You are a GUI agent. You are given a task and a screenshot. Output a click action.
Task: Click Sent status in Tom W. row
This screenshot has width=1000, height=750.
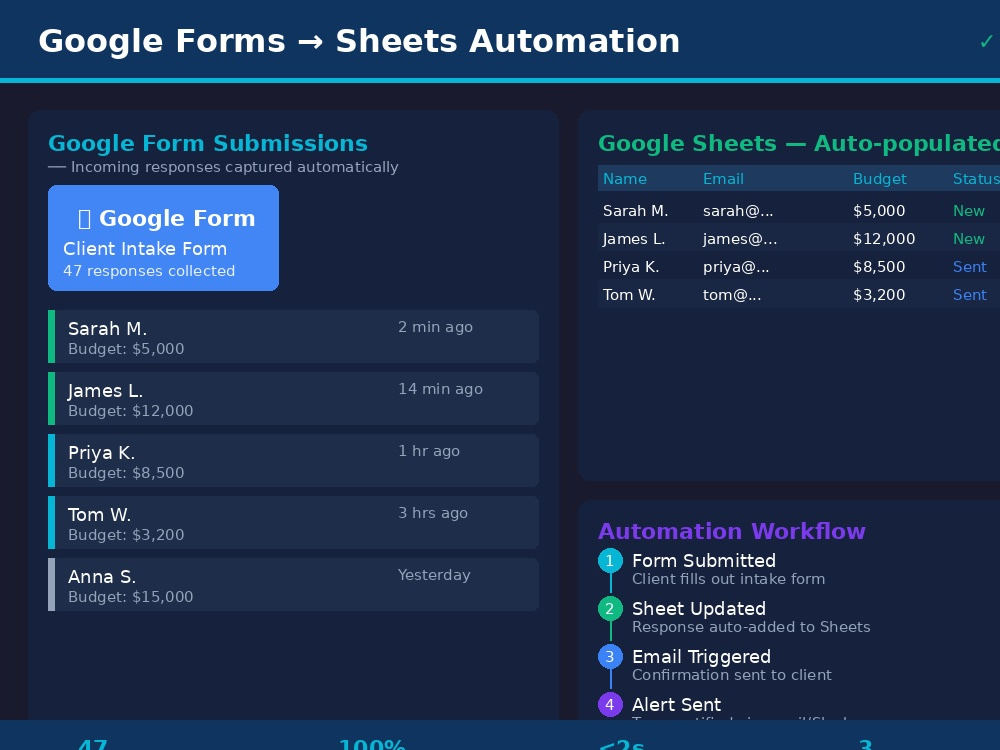click(x=969, y=295)
